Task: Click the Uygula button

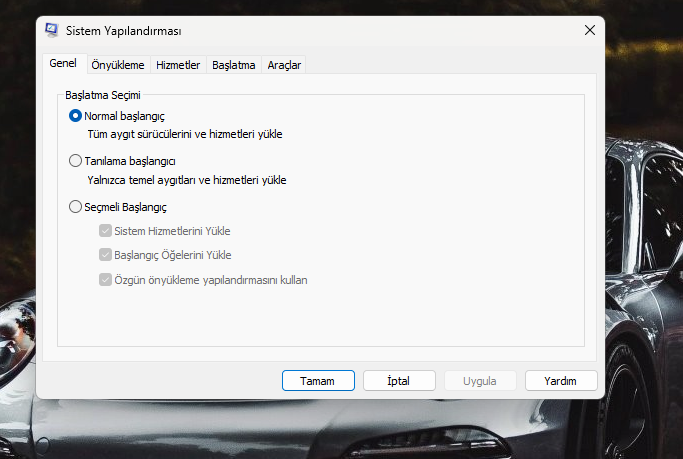Action: (x=480, y=381)
